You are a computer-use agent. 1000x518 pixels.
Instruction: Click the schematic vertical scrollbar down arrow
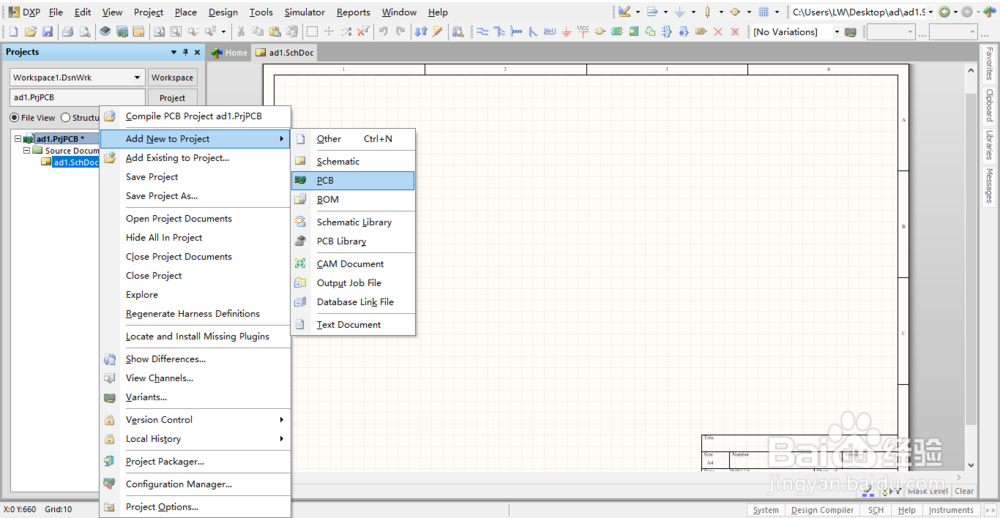(x=971, y=465)
